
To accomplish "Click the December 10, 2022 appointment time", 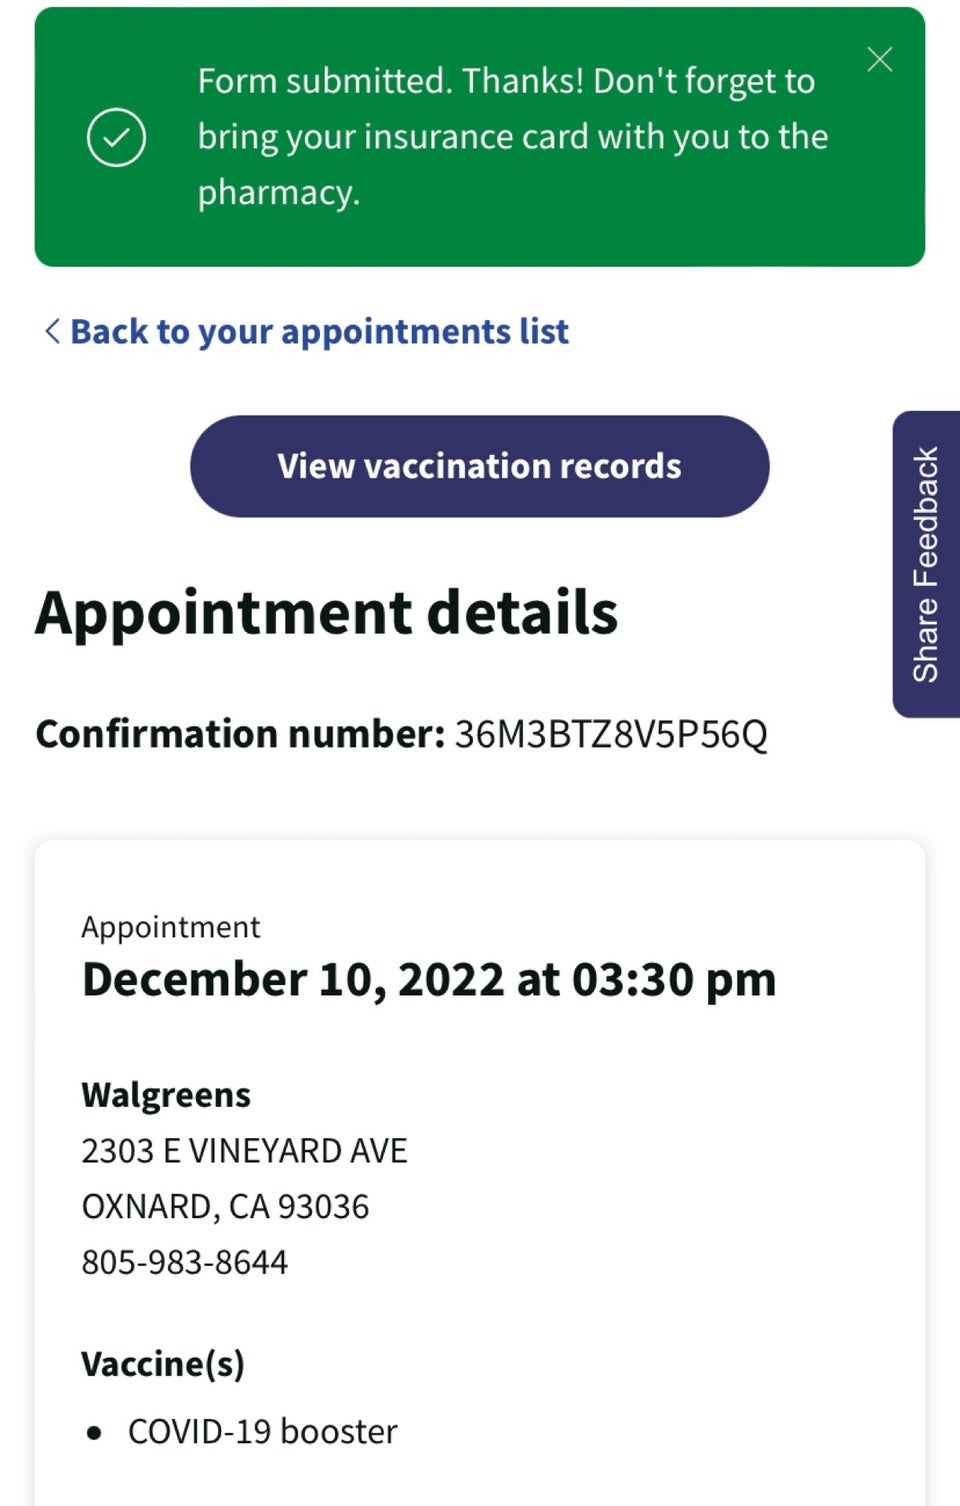I will 429,979.
